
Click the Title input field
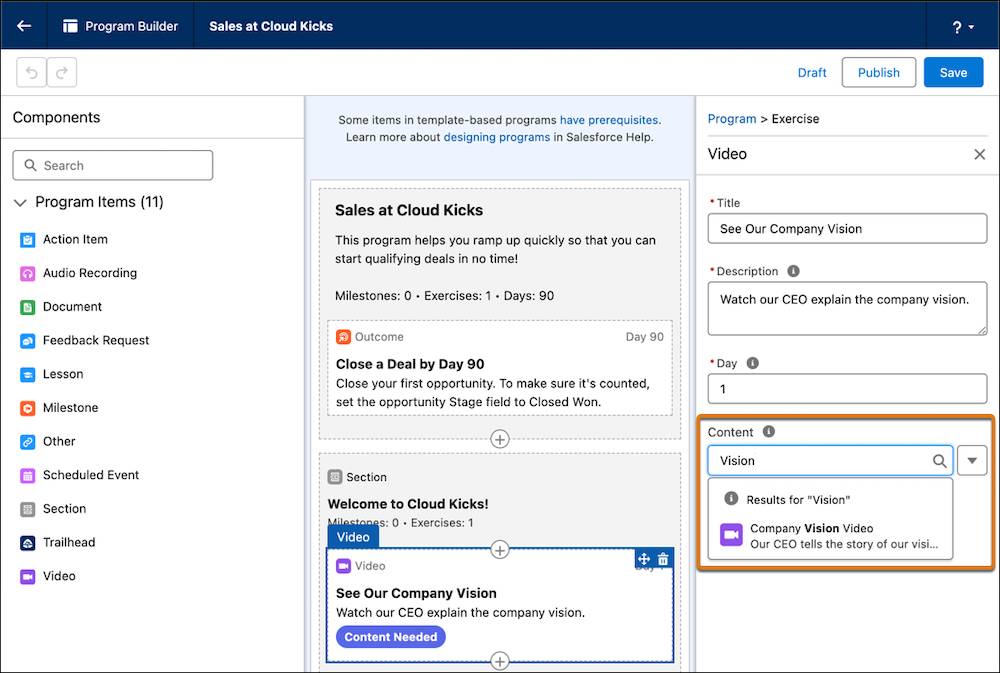point(847,228)
